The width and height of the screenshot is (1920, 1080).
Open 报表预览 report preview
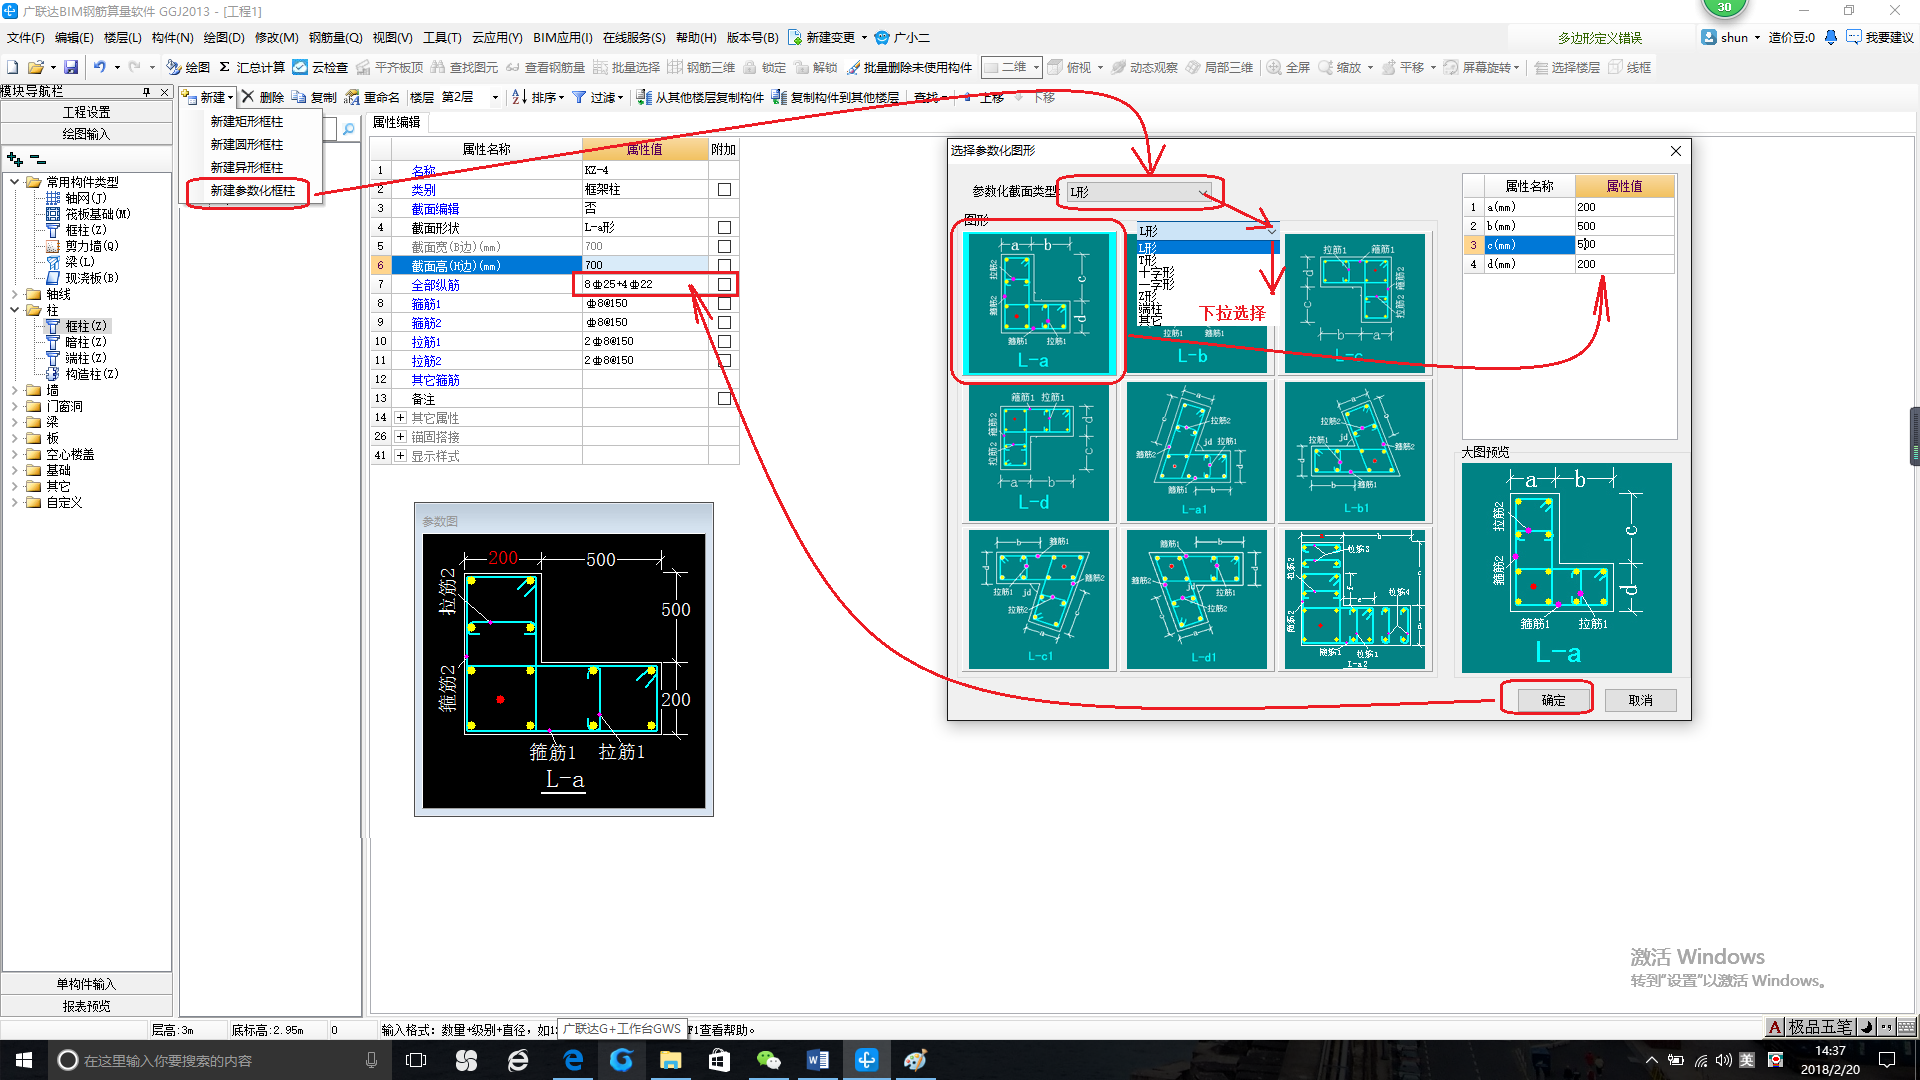click(x=86, y=1006)
